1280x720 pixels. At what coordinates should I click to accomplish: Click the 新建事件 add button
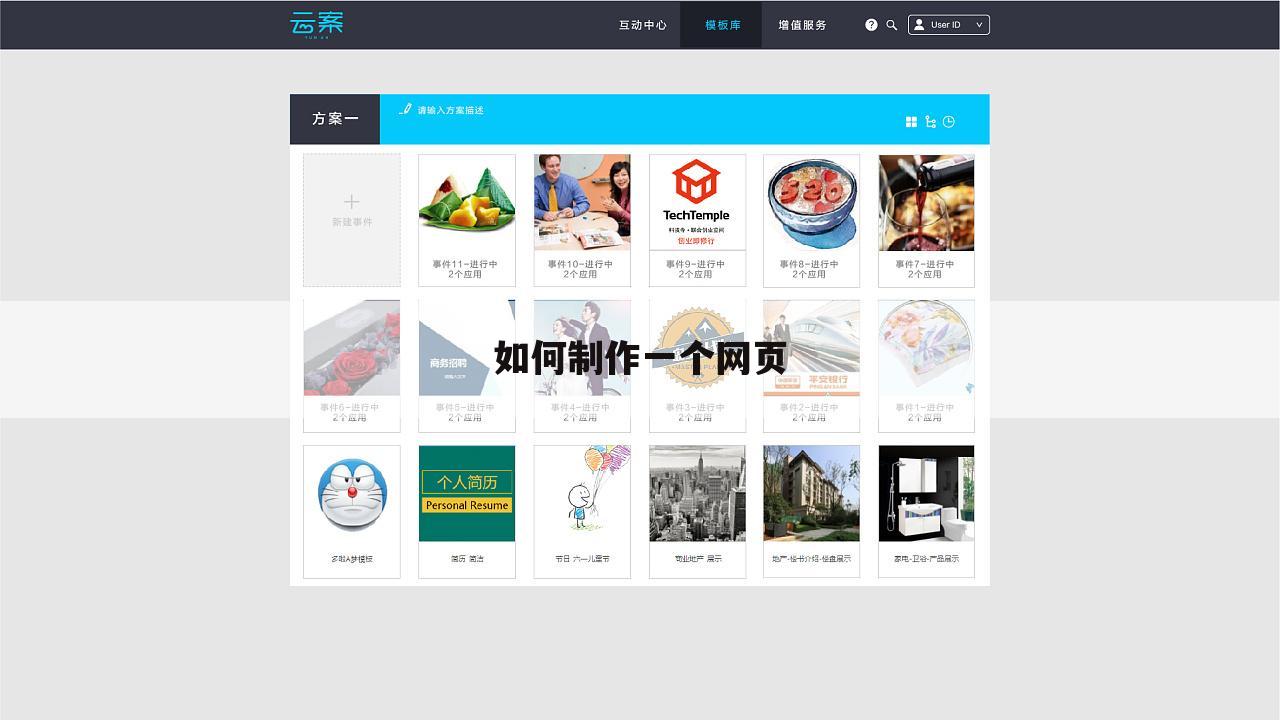coord(352,210)
